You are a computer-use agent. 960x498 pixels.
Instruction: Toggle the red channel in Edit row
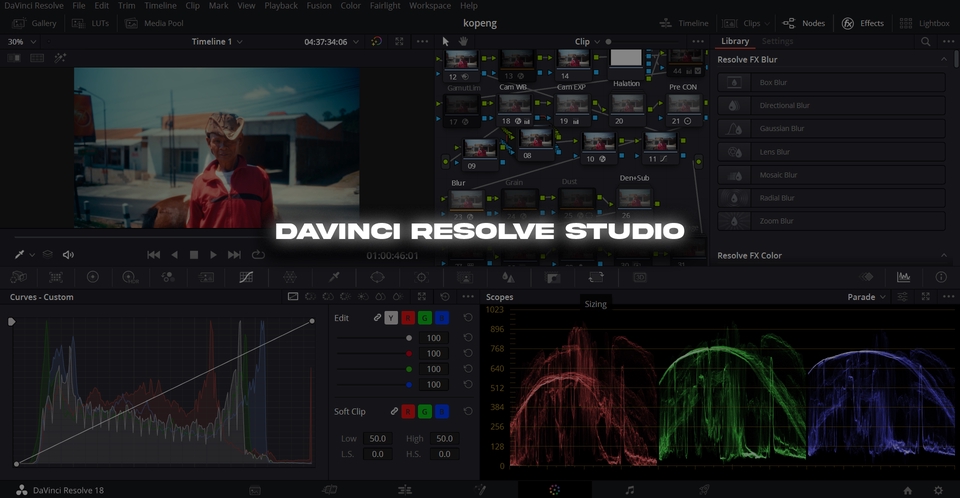coord(408,318)
